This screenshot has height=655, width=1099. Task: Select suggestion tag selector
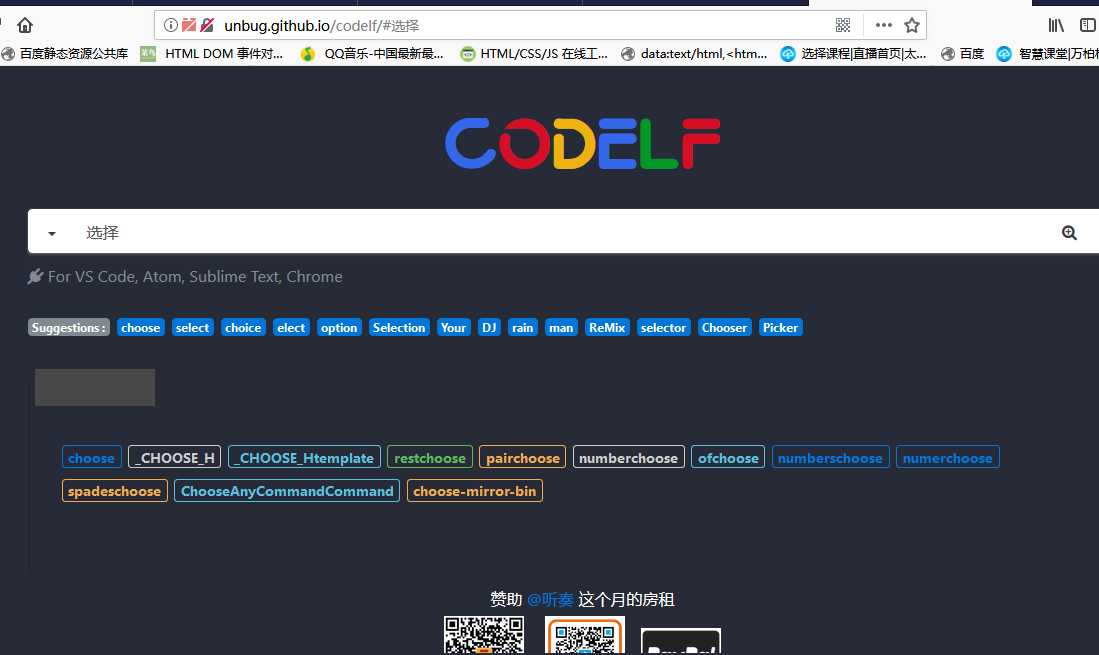[x=663, y=328]
